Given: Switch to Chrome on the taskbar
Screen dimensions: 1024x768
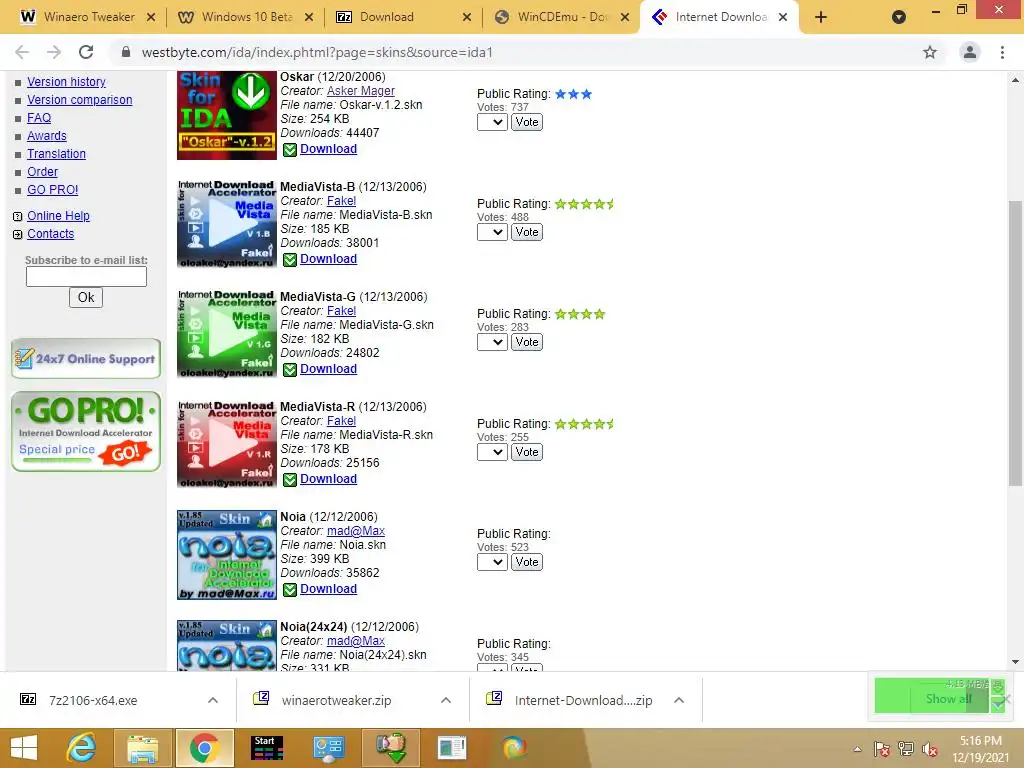Looking at the screenshot, I should [204, 748].
